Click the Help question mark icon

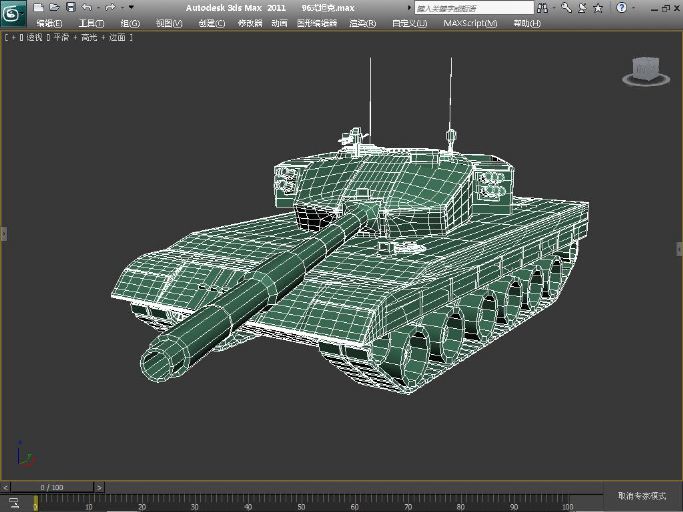(x=622, y=8)
